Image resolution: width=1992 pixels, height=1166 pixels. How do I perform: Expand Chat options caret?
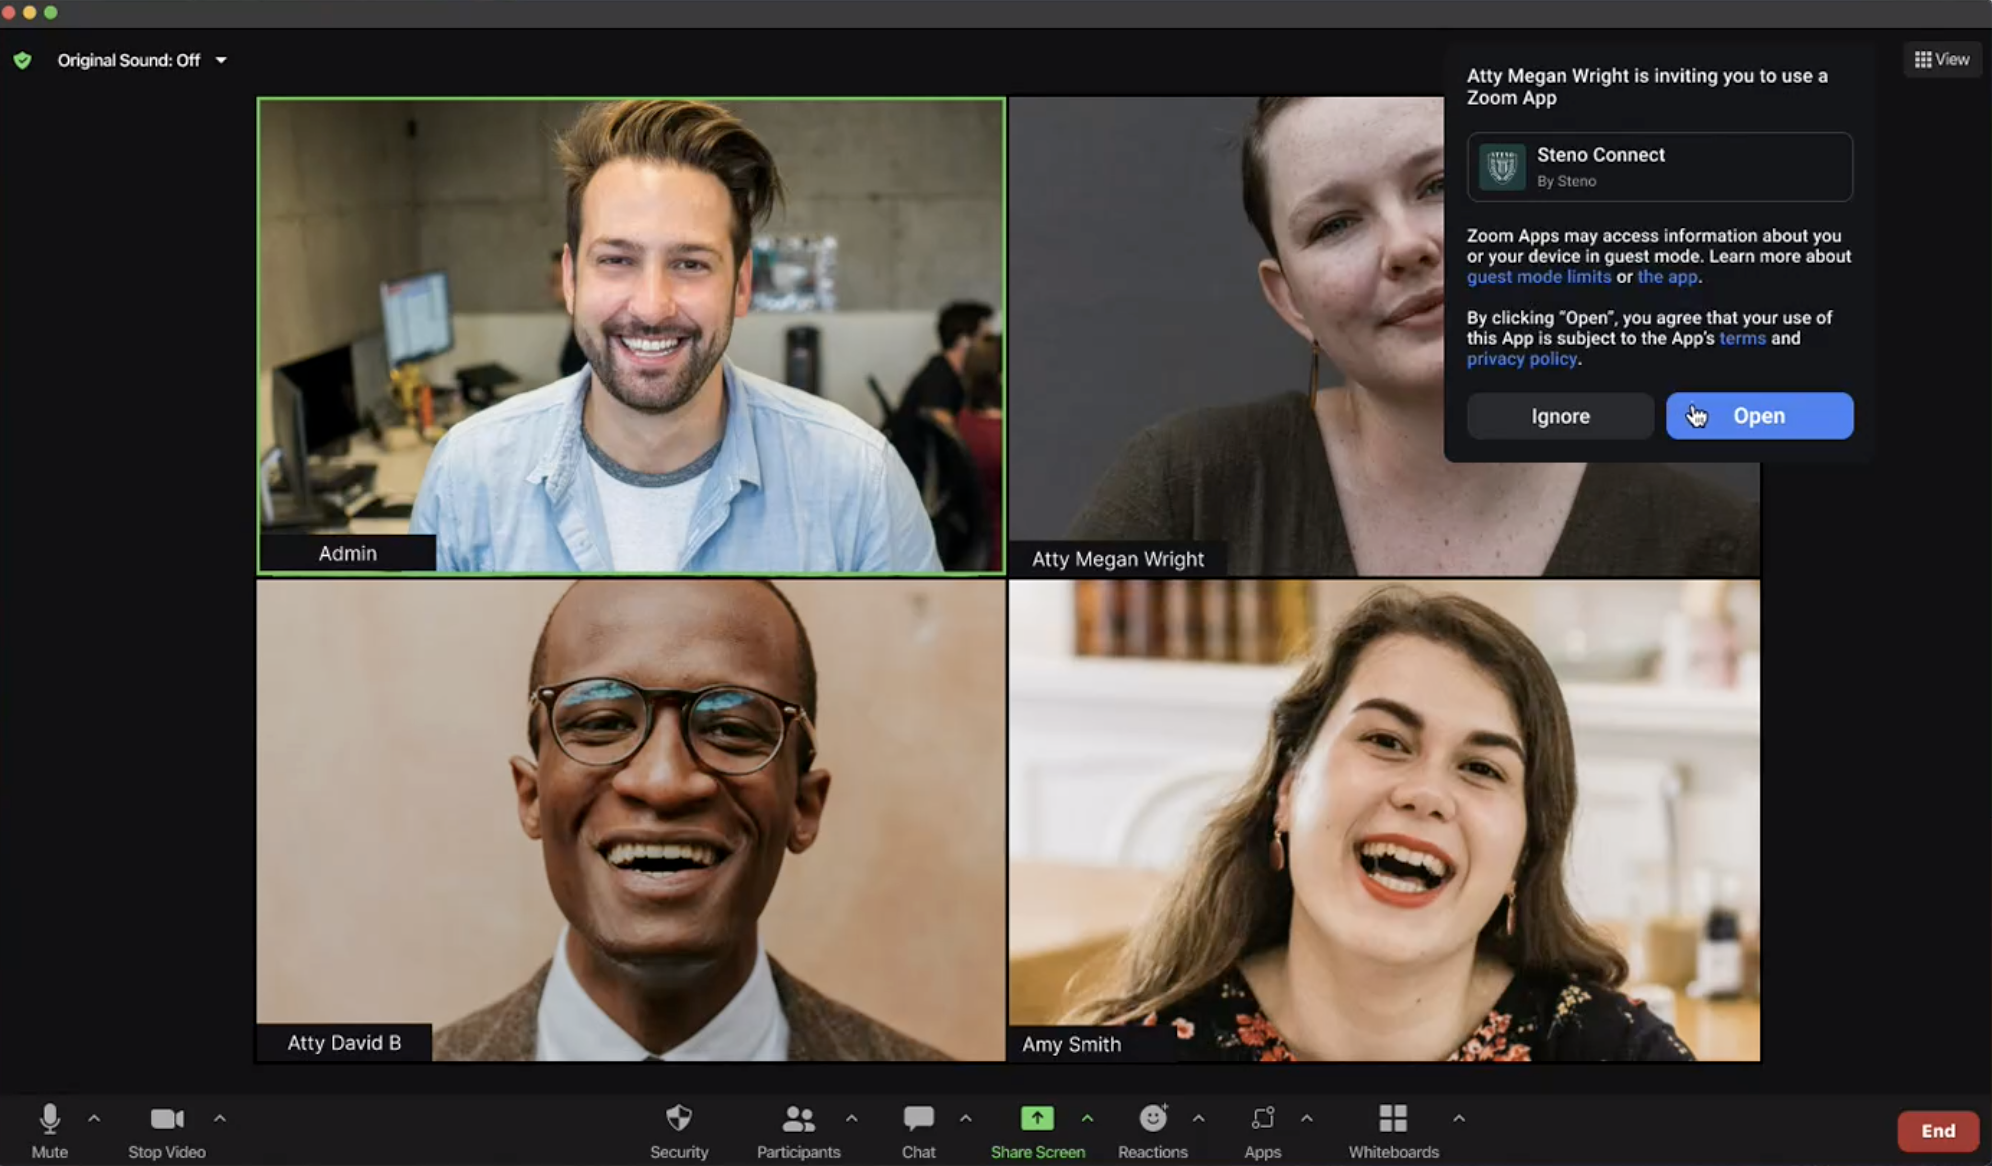tap(966, 1118)
